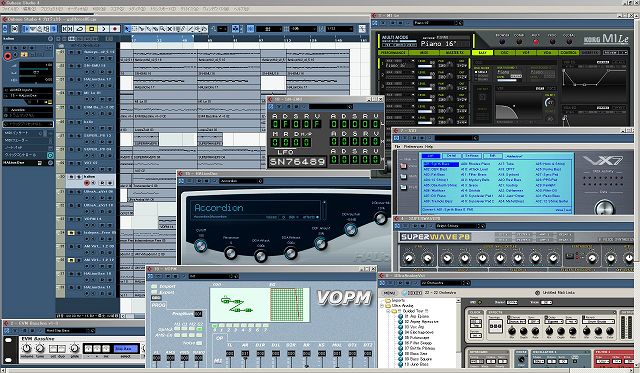This screenshot has height=373, width=640.
Task: Select the 10 Juno Bass preset in Ultra Analog
Action: [413, 364]
